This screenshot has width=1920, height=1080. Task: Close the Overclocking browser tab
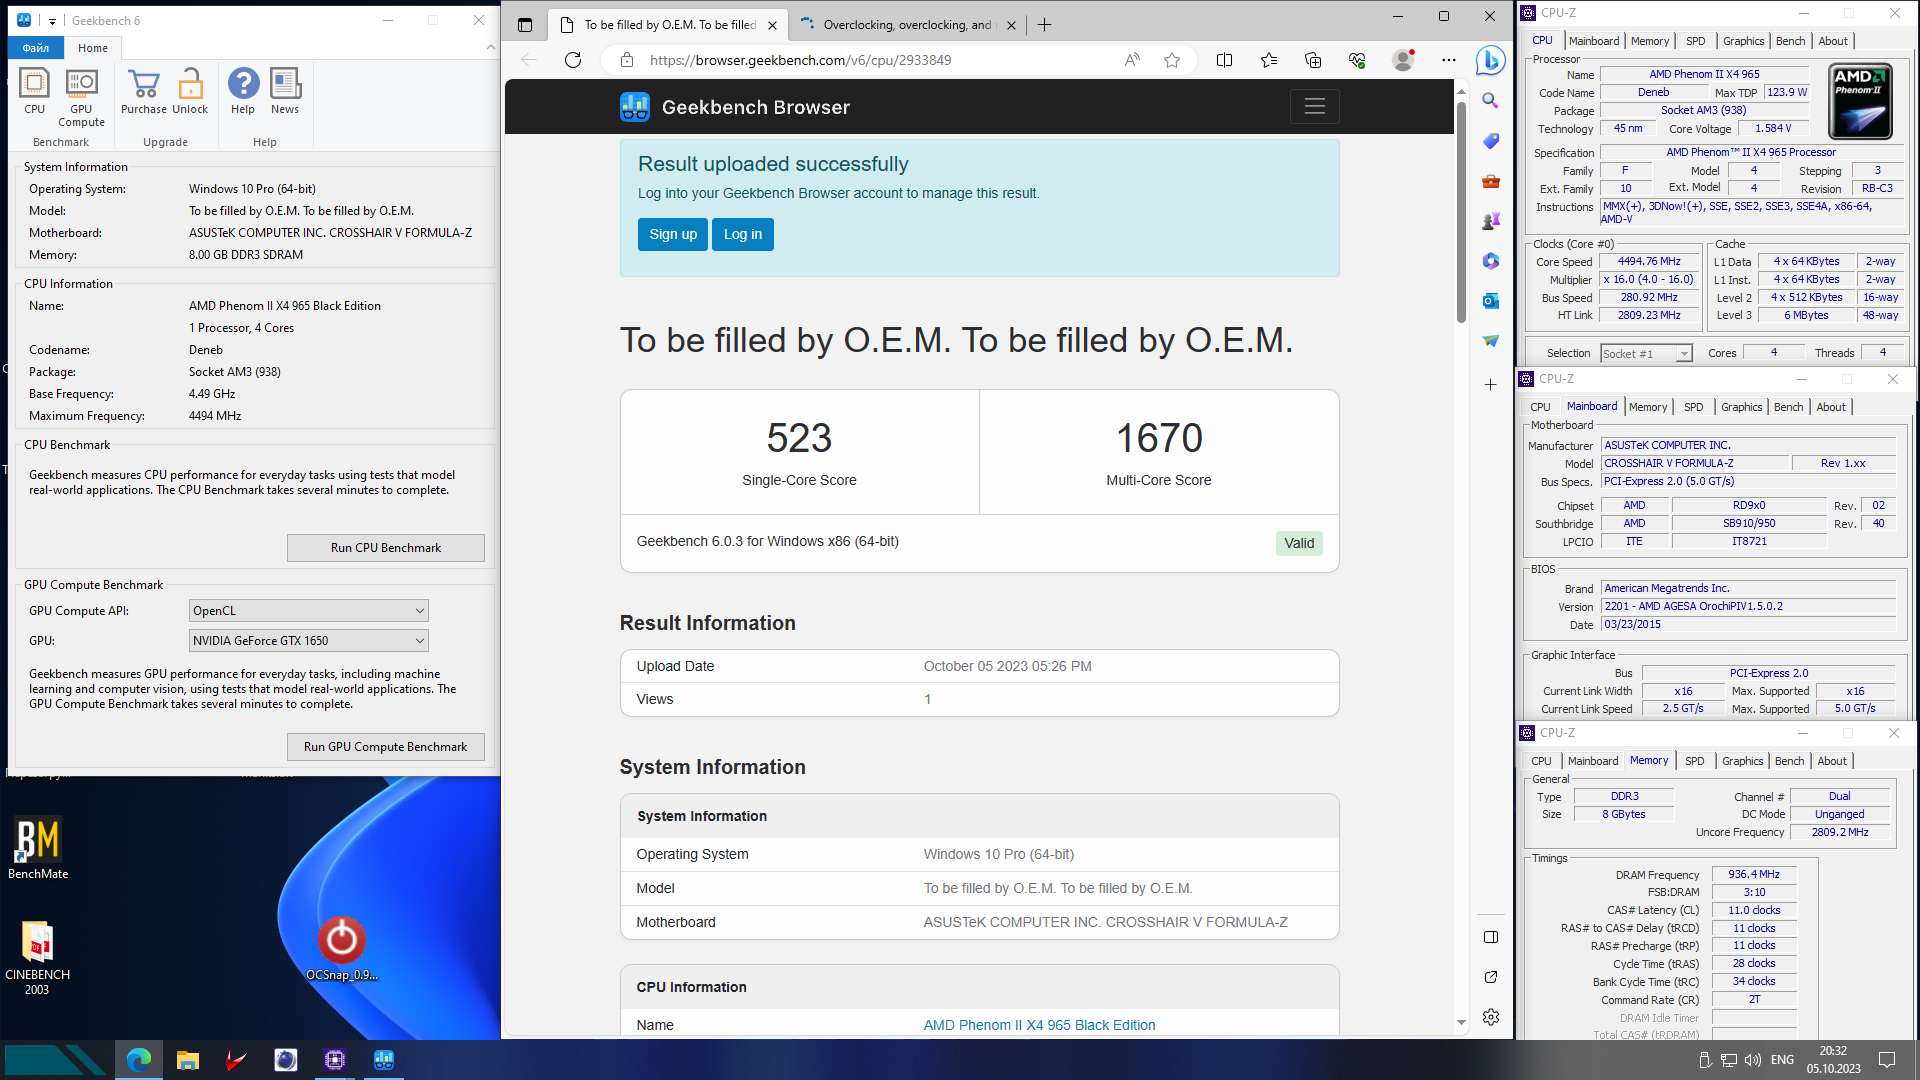coord(1010,25)
